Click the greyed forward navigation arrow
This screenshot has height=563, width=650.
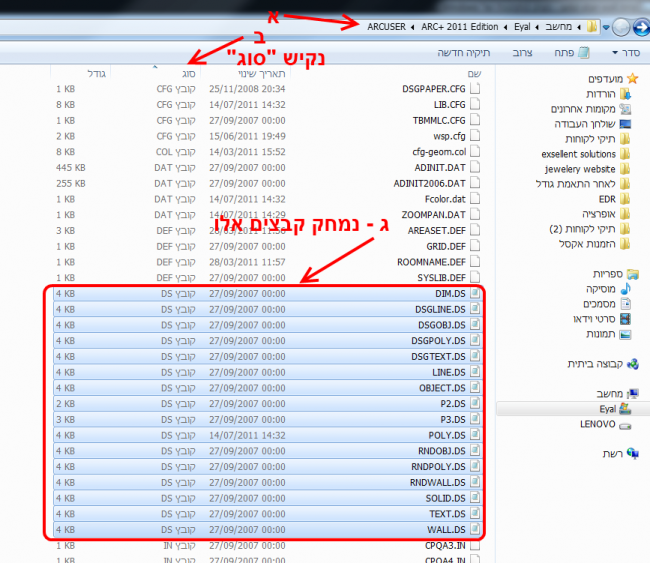coord(618,26)
